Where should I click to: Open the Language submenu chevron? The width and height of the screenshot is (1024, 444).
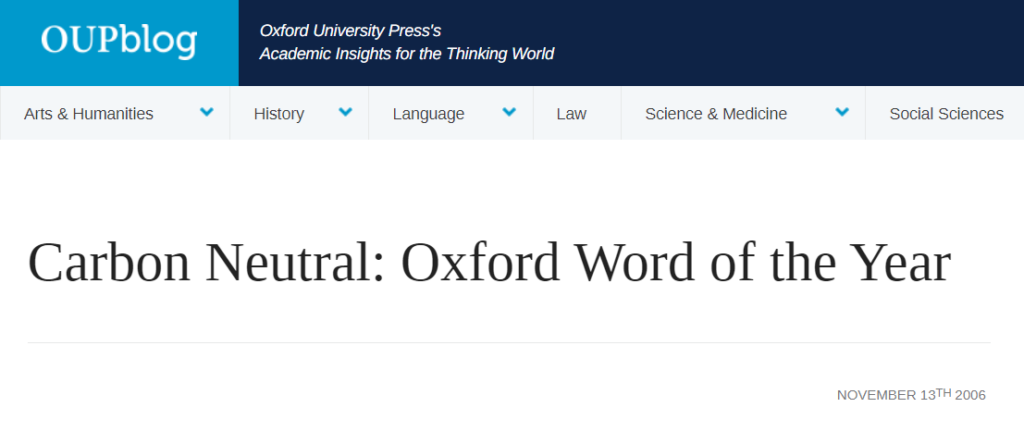(x=509, y=112)
